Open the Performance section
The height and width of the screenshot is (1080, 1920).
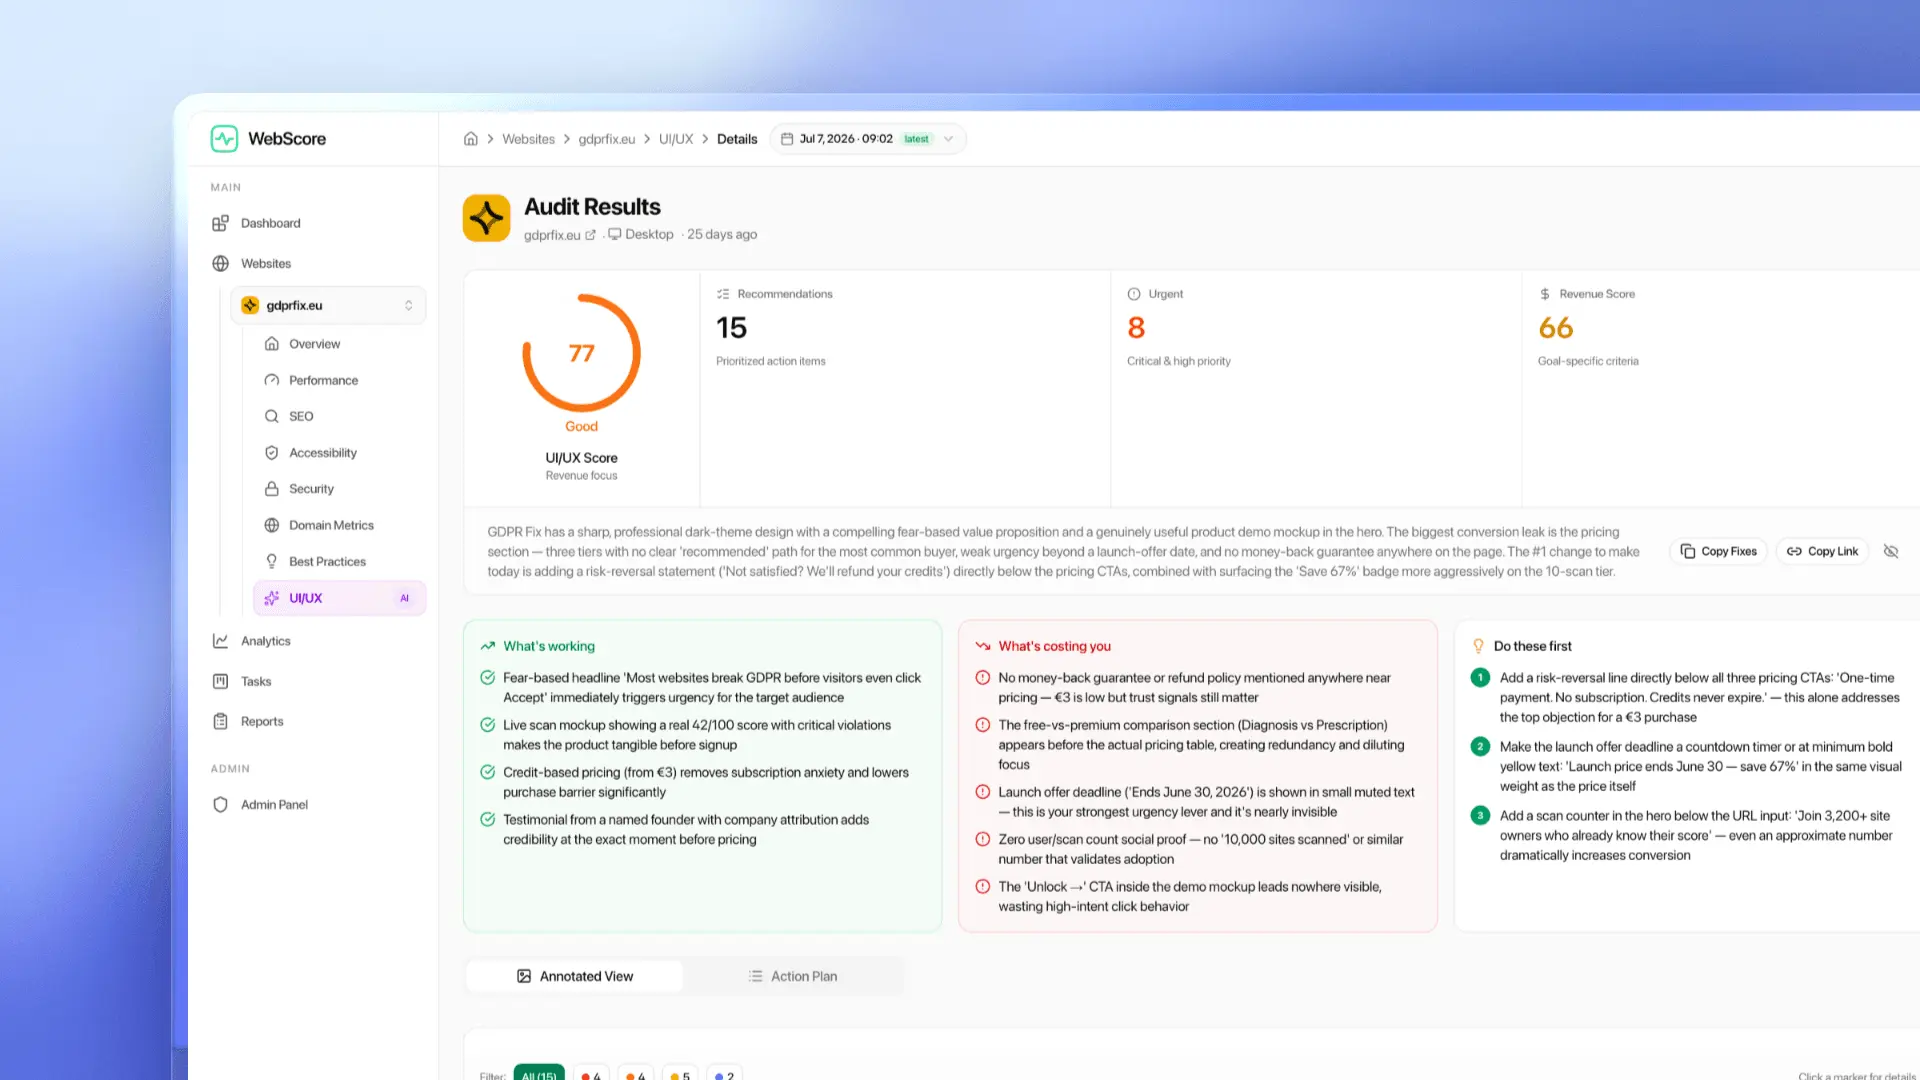click(x=323, y=380)
